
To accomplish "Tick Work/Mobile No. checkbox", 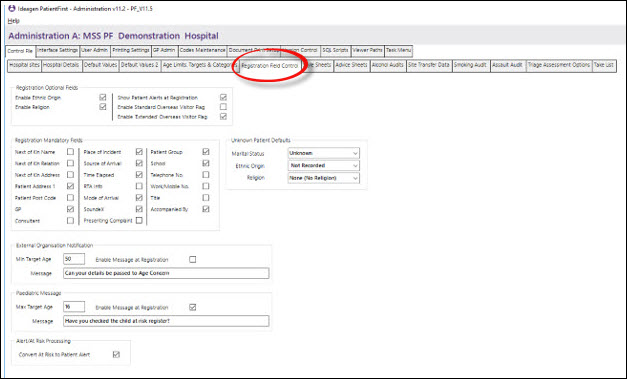I will 206,186.
